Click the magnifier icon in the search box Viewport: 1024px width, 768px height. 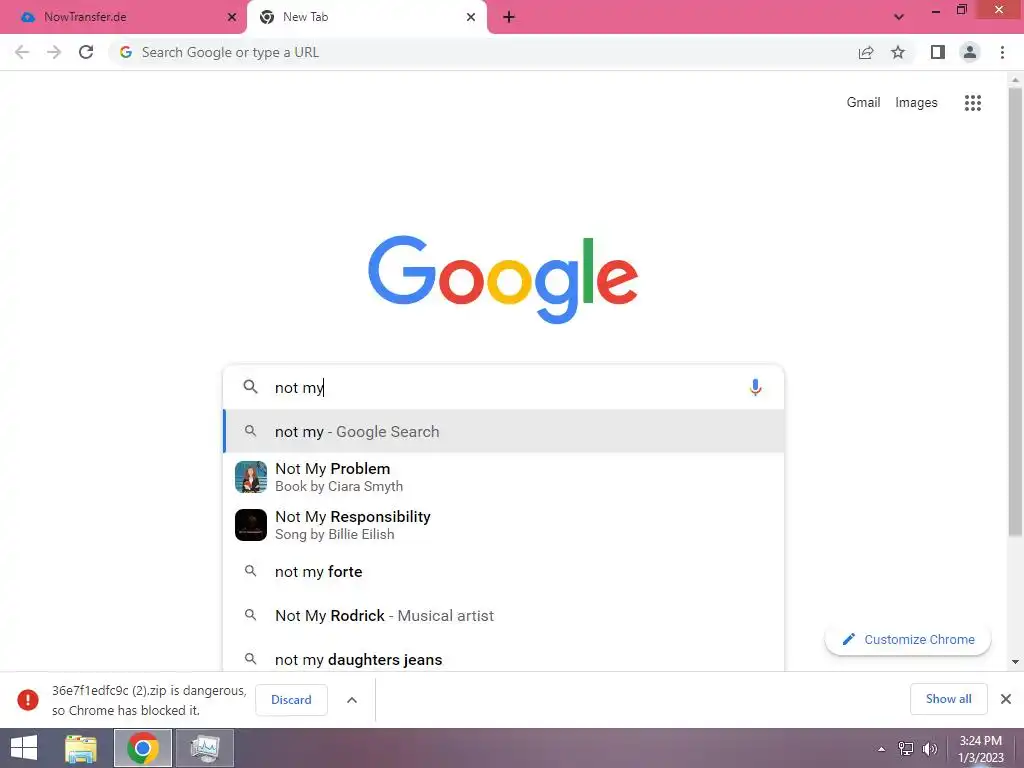(x=250, y=387)
